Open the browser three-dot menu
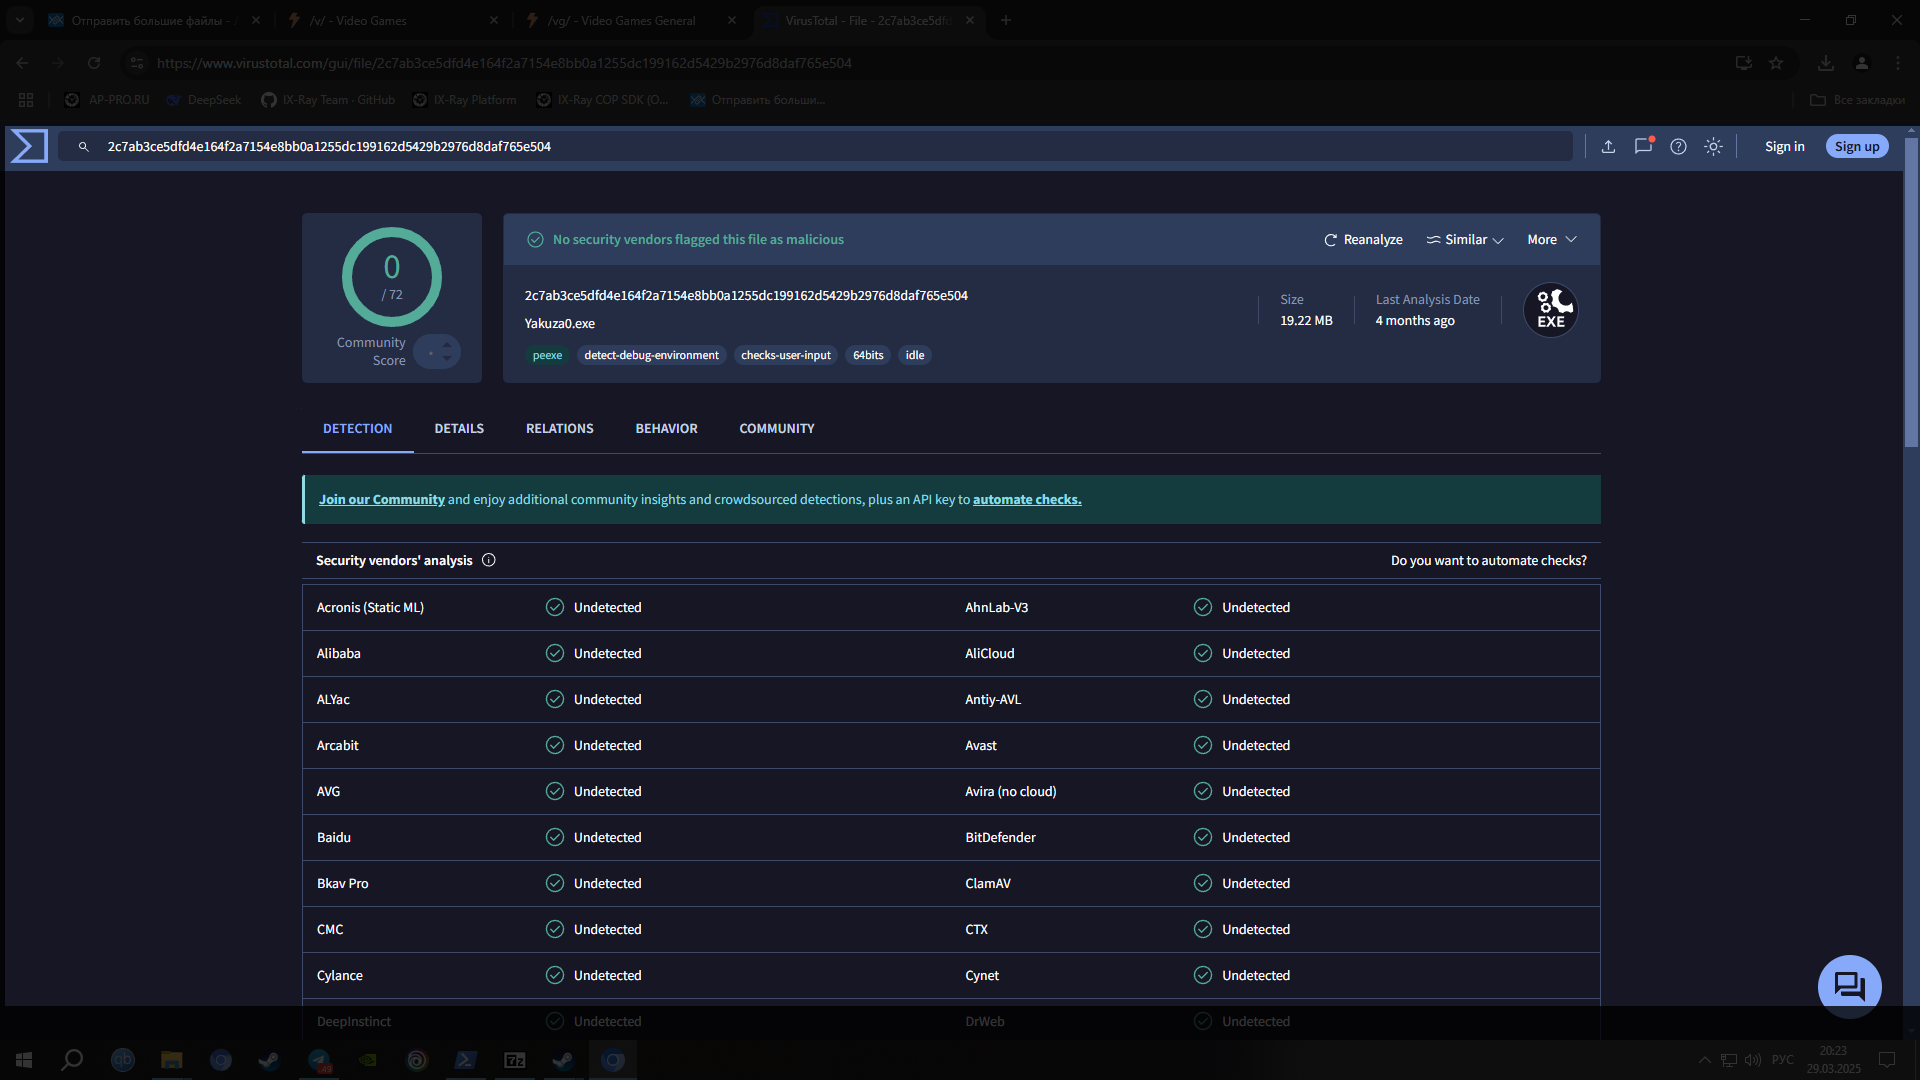 [1897, 63]
